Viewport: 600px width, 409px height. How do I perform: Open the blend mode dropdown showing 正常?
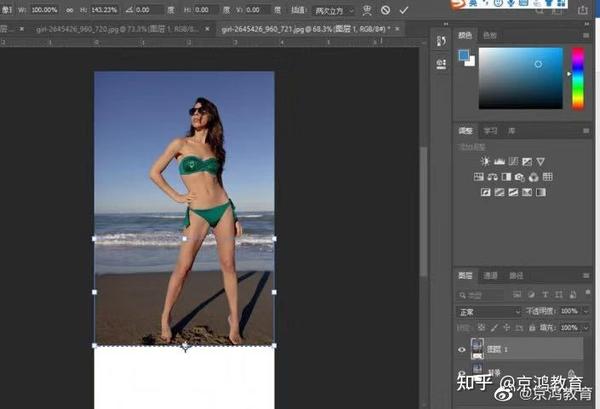pyautogui.click(x=489, y=311)
